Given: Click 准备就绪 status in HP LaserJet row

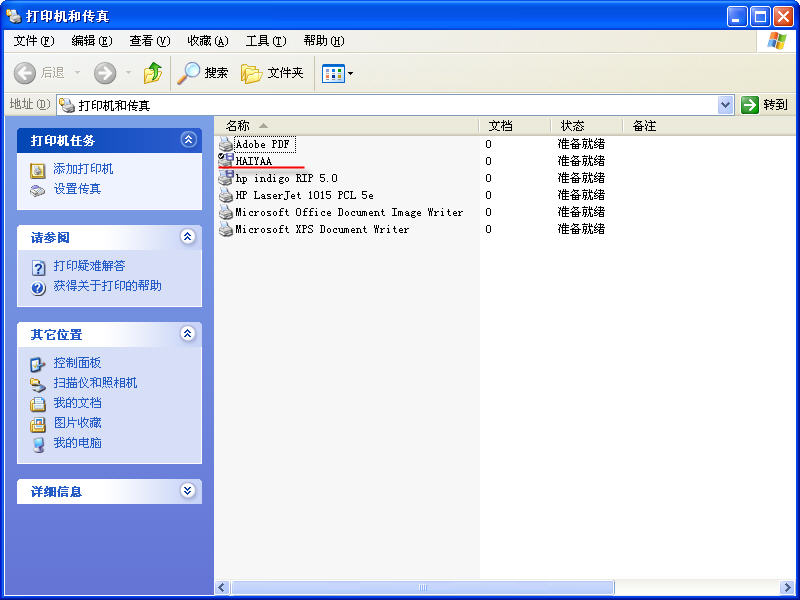Looking at the screenshot, I should [x=581, y=195].
